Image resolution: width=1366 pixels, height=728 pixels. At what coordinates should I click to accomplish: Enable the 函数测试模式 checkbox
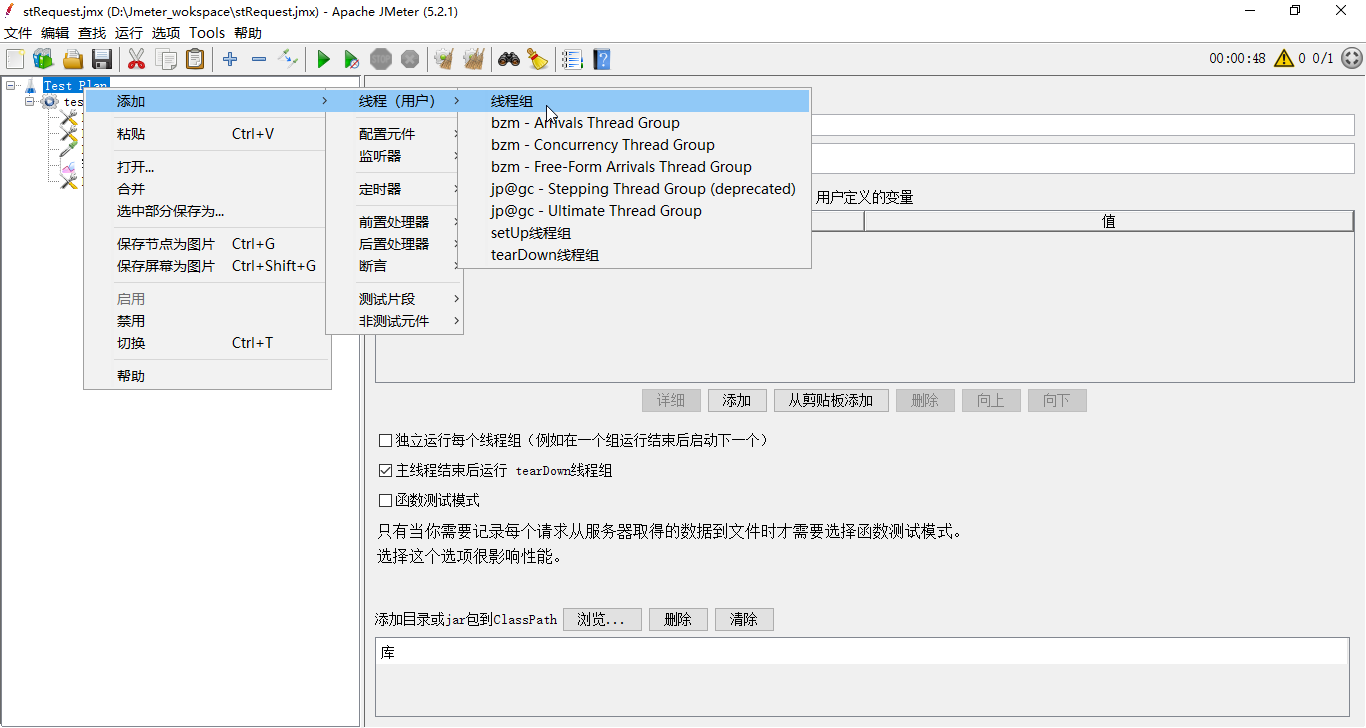pos(385,500)
